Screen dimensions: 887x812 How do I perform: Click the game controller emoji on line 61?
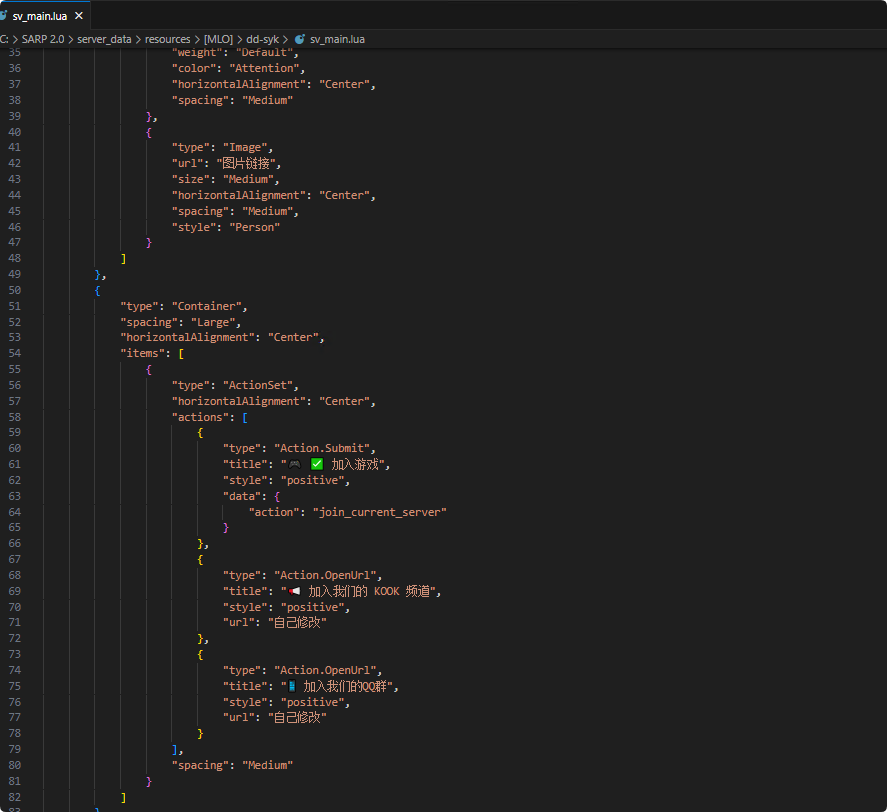[x=294, y=464]
